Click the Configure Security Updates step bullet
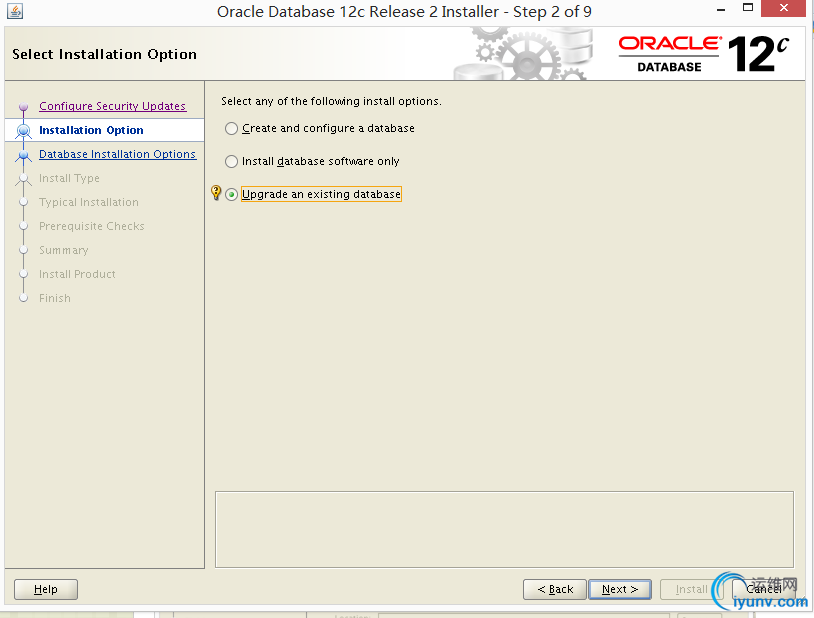814x618 pixels. [23, 107]
